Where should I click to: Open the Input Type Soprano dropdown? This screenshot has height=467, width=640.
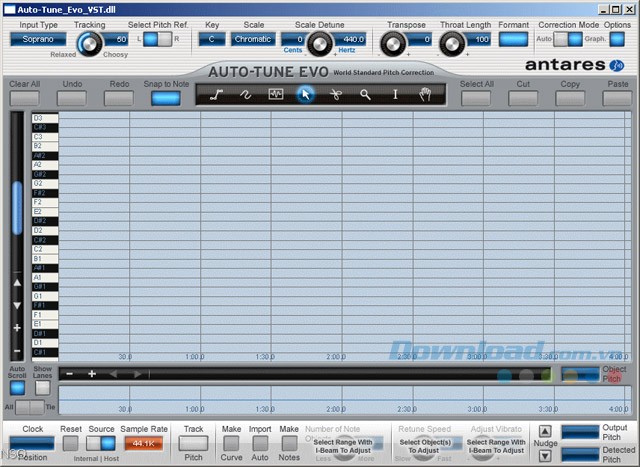point(38,39)
